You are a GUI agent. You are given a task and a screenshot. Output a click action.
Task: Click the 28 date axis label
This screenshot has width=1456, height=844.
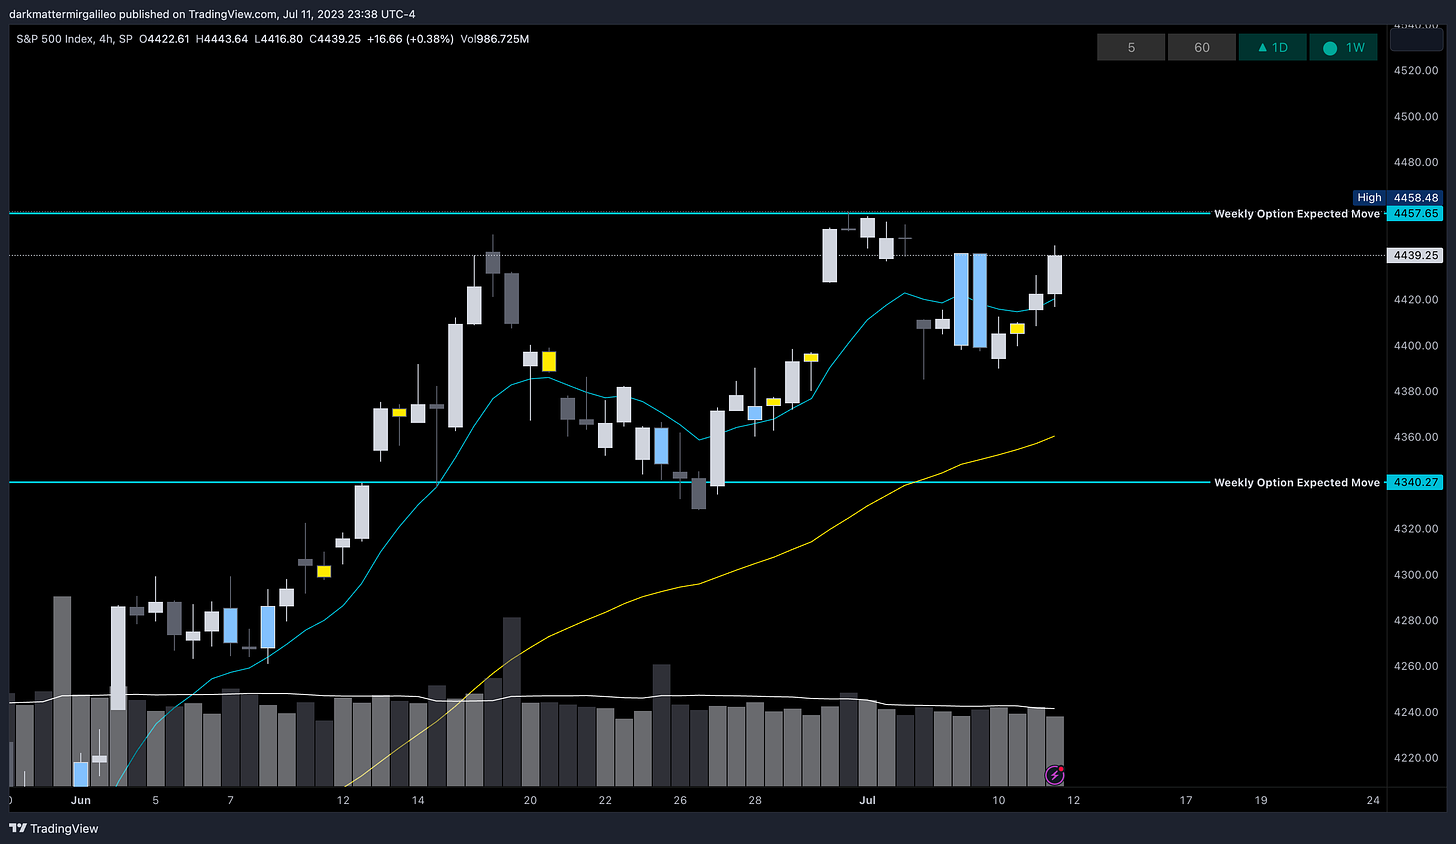pos(755,800)
